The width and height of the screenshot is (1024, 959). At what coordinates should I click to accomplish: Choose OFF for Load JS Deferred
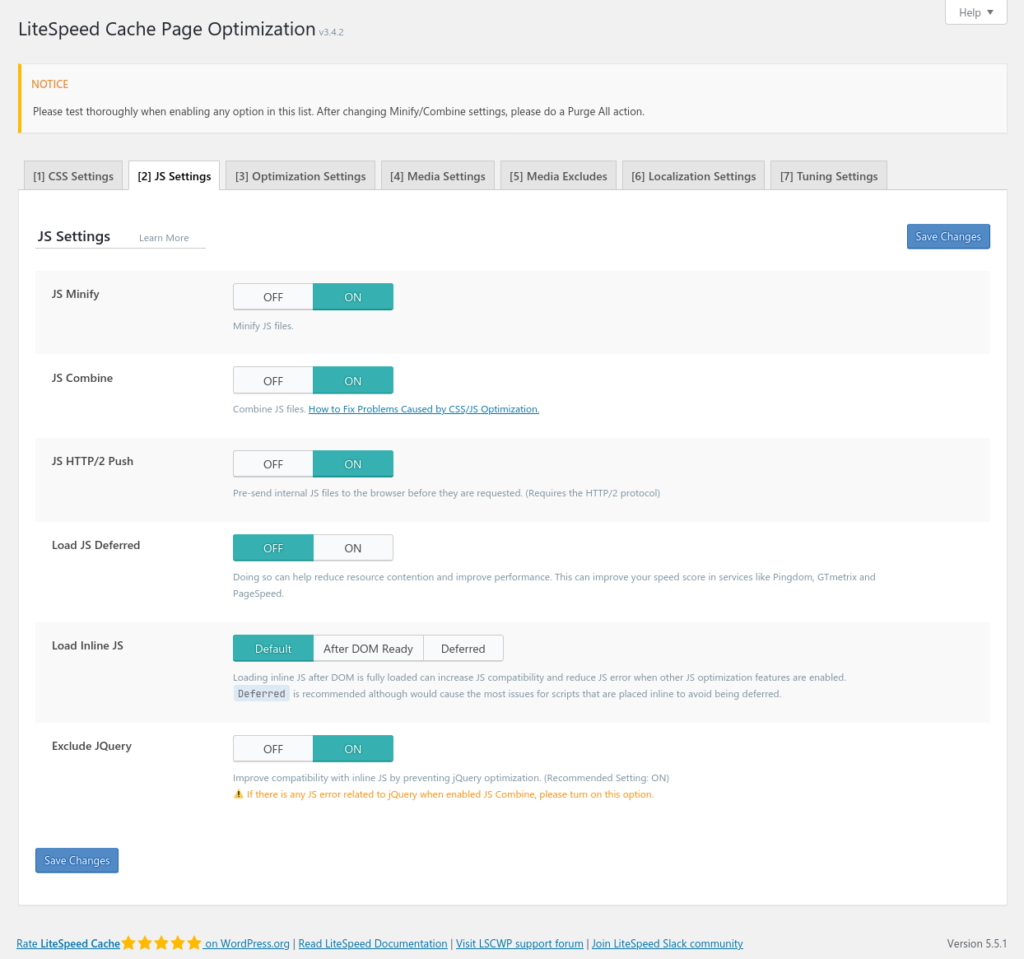[x=273, y=547]
